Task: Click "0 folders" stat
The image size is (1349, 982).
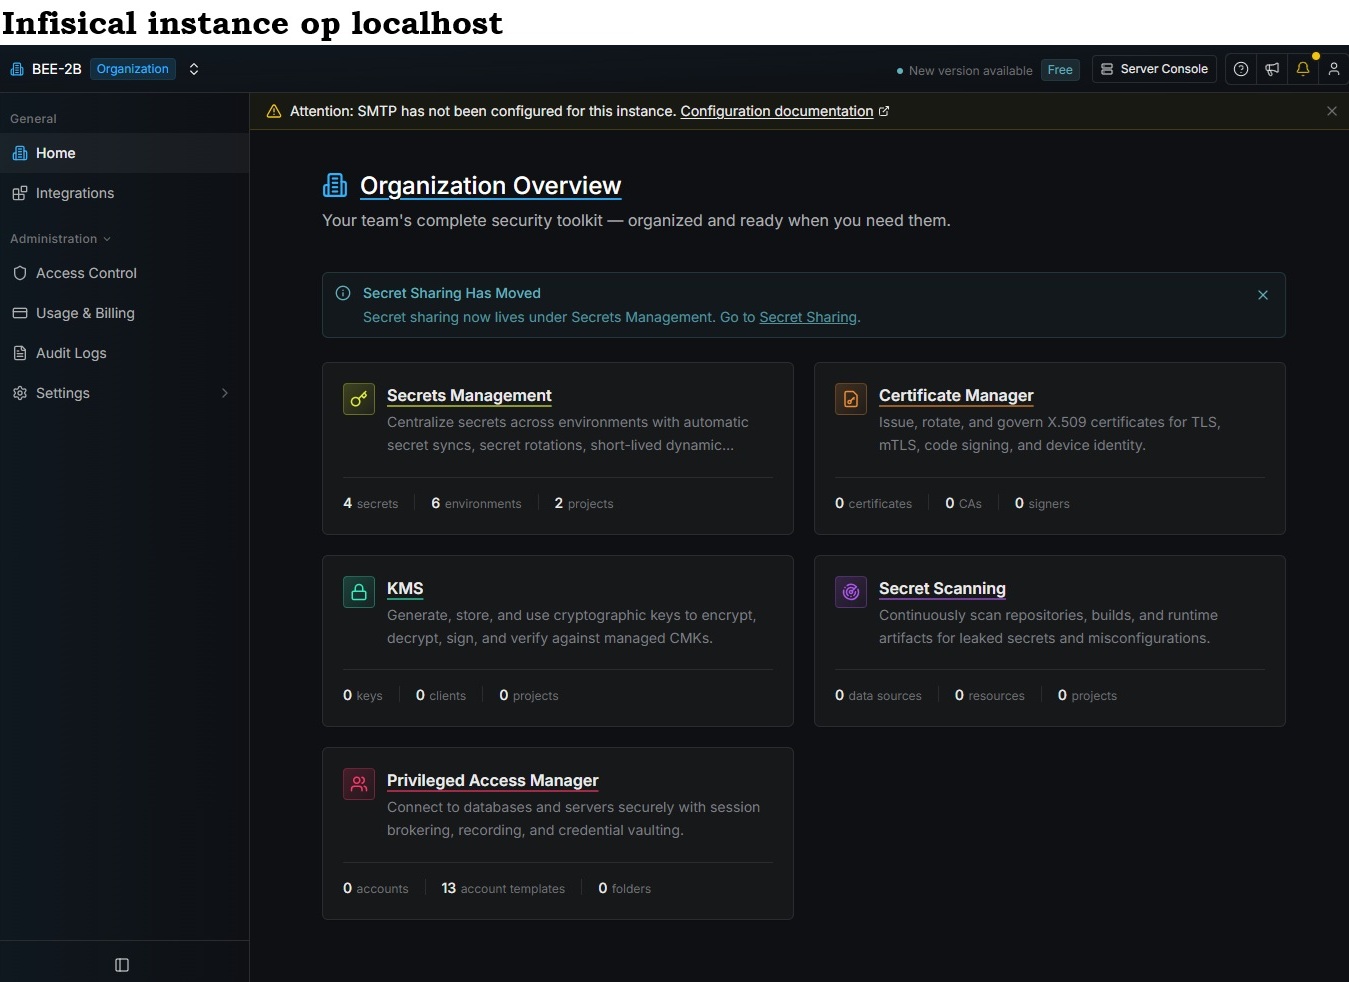Action: coord(624,888)
